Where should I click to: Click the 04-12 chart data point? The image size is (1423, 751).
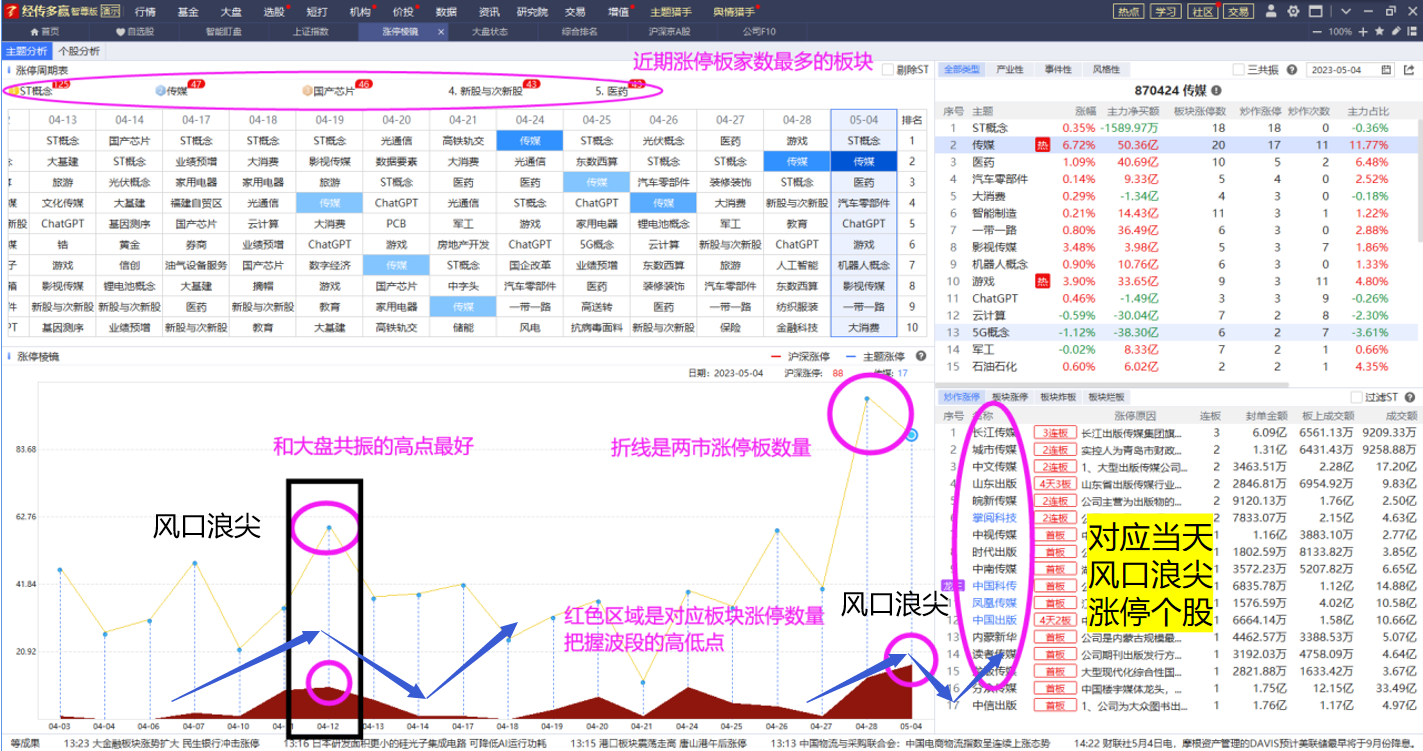[329, 527]
